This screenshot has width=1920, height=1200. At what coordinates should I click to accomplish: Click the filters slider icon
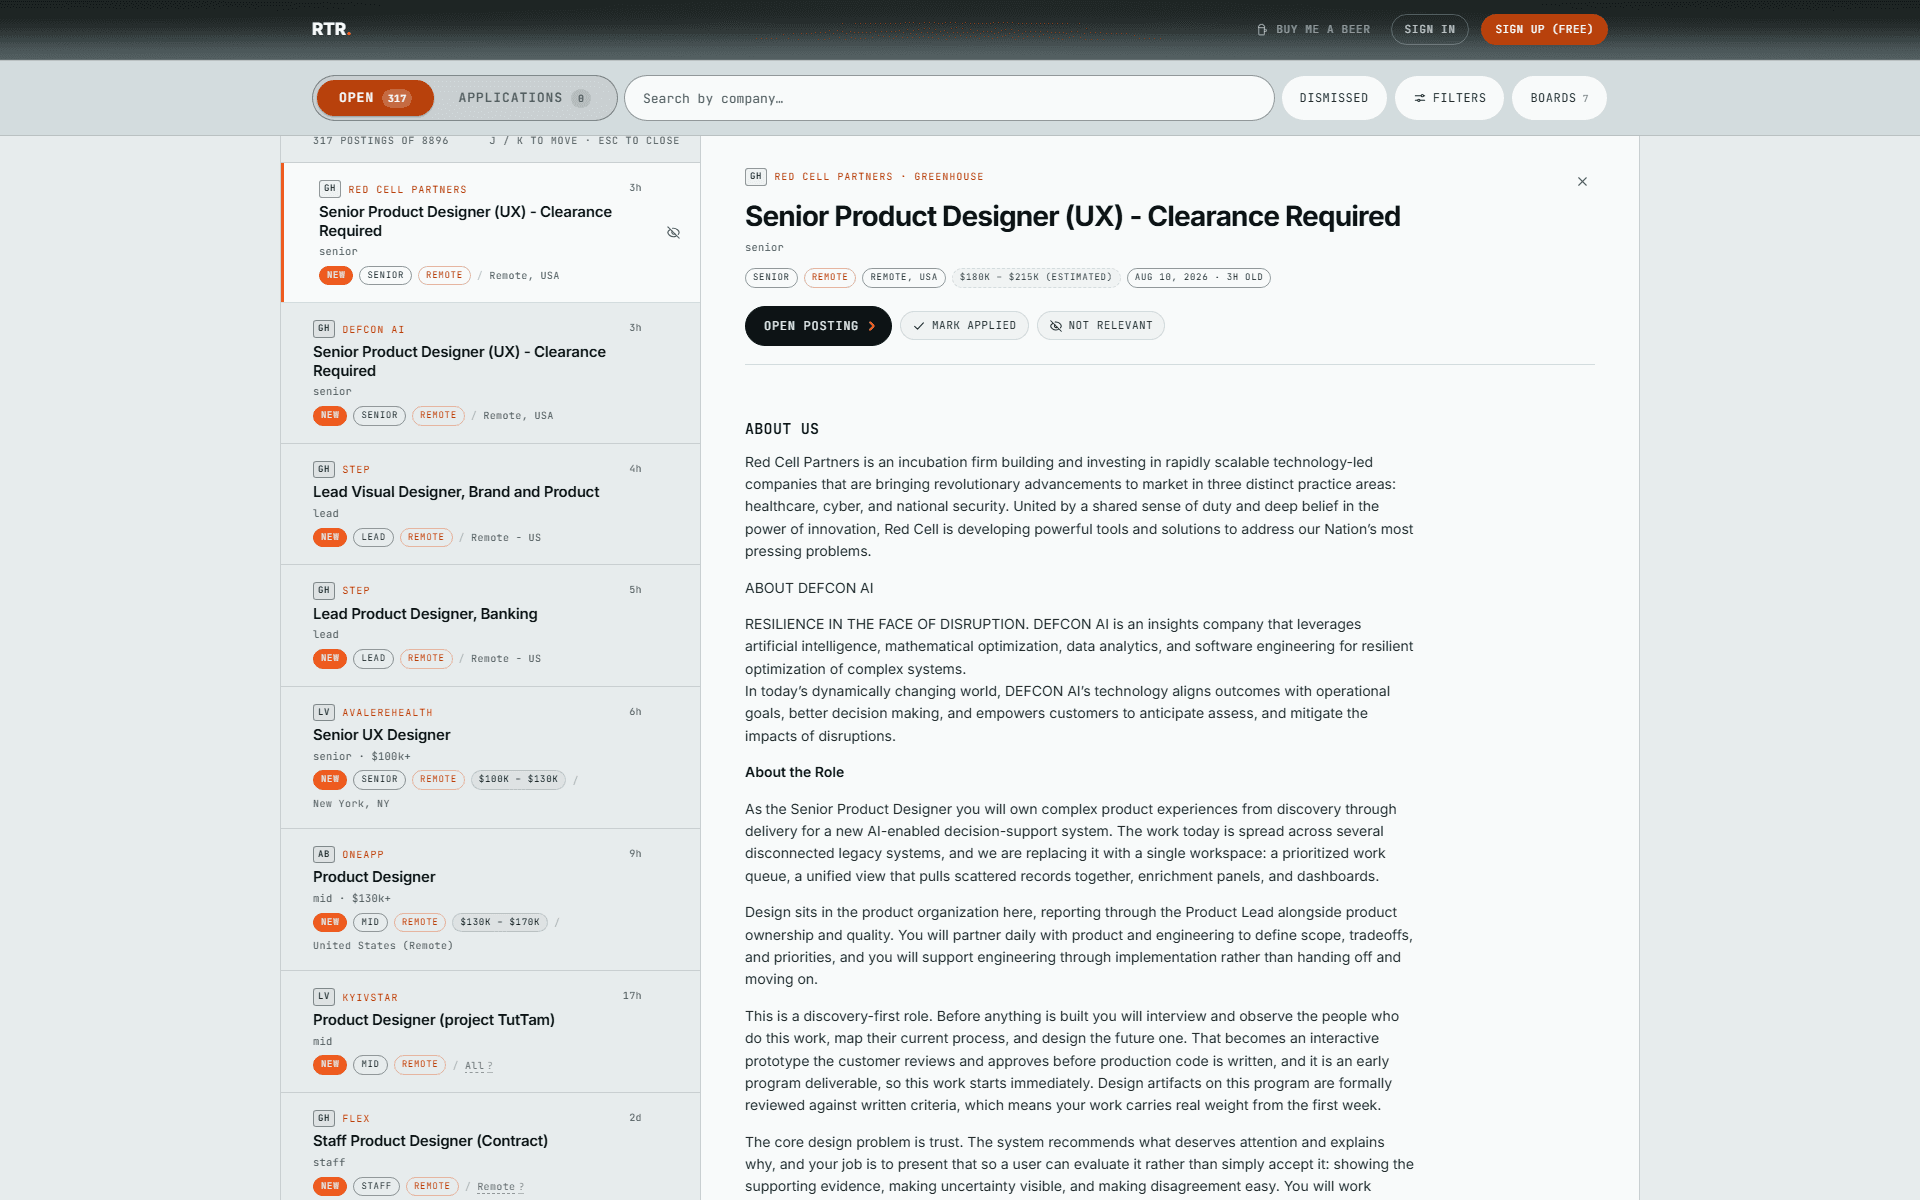pyautogui.click(x=1420, y=98)
